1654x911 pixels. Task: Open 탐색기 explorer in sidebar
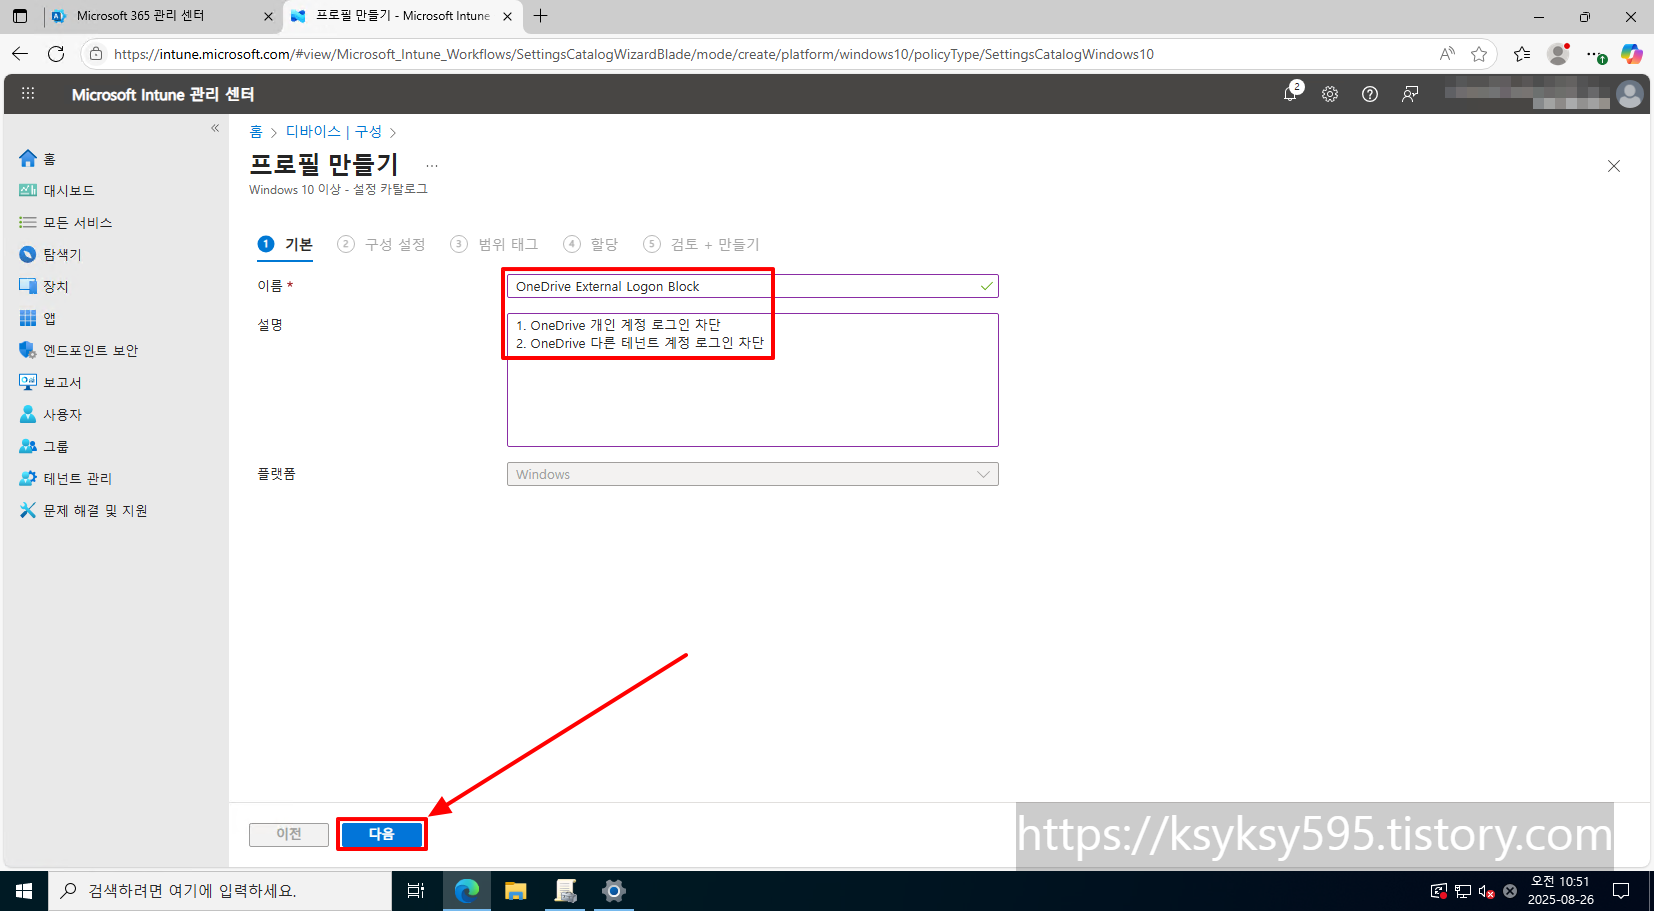pyautogui.click(x=51, y=254)
